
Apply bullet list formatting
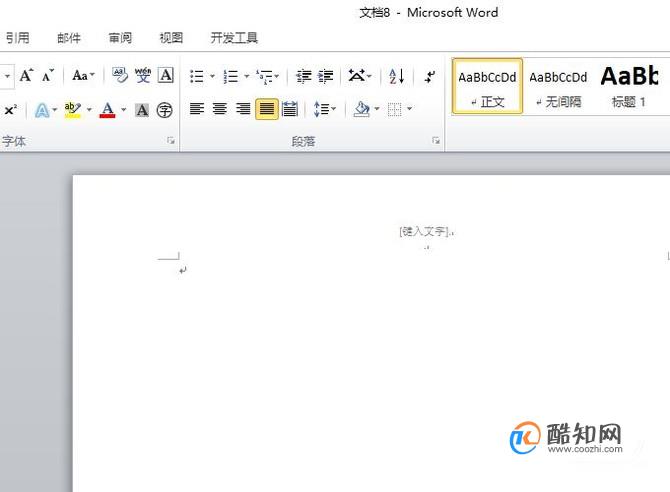(x=197, y=77)
